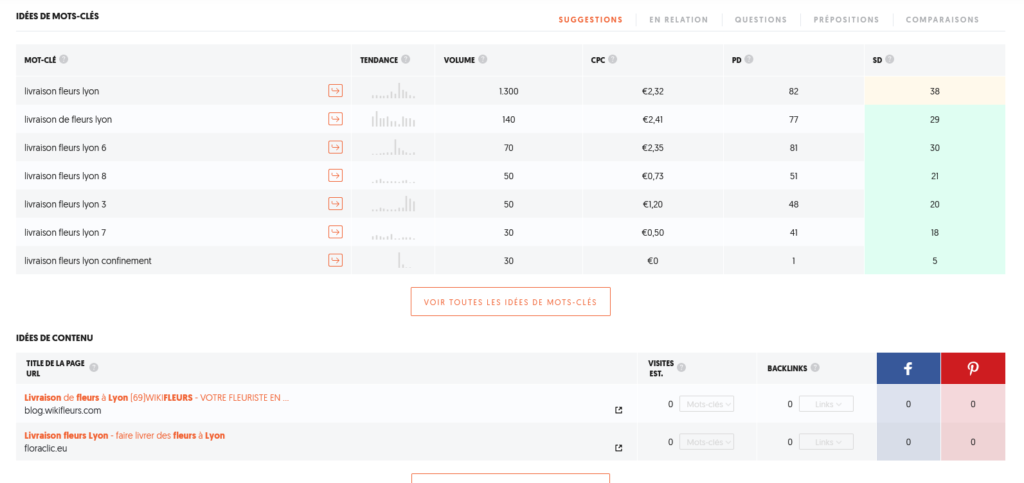Click the CPC value €2,32

[653, 91]
